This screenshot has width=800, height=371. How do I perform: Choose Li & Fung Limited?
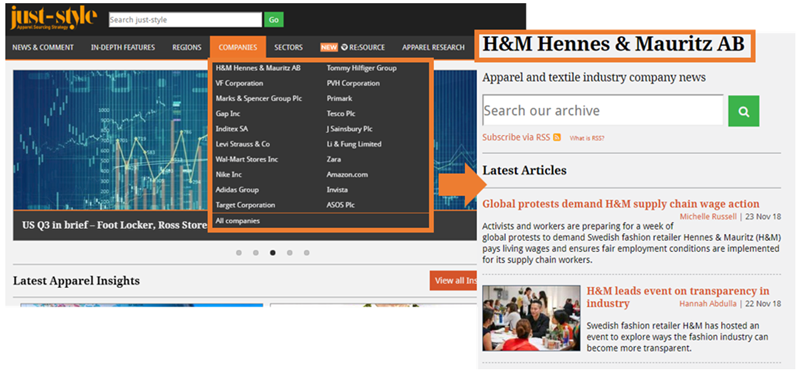tap(354, 144)
